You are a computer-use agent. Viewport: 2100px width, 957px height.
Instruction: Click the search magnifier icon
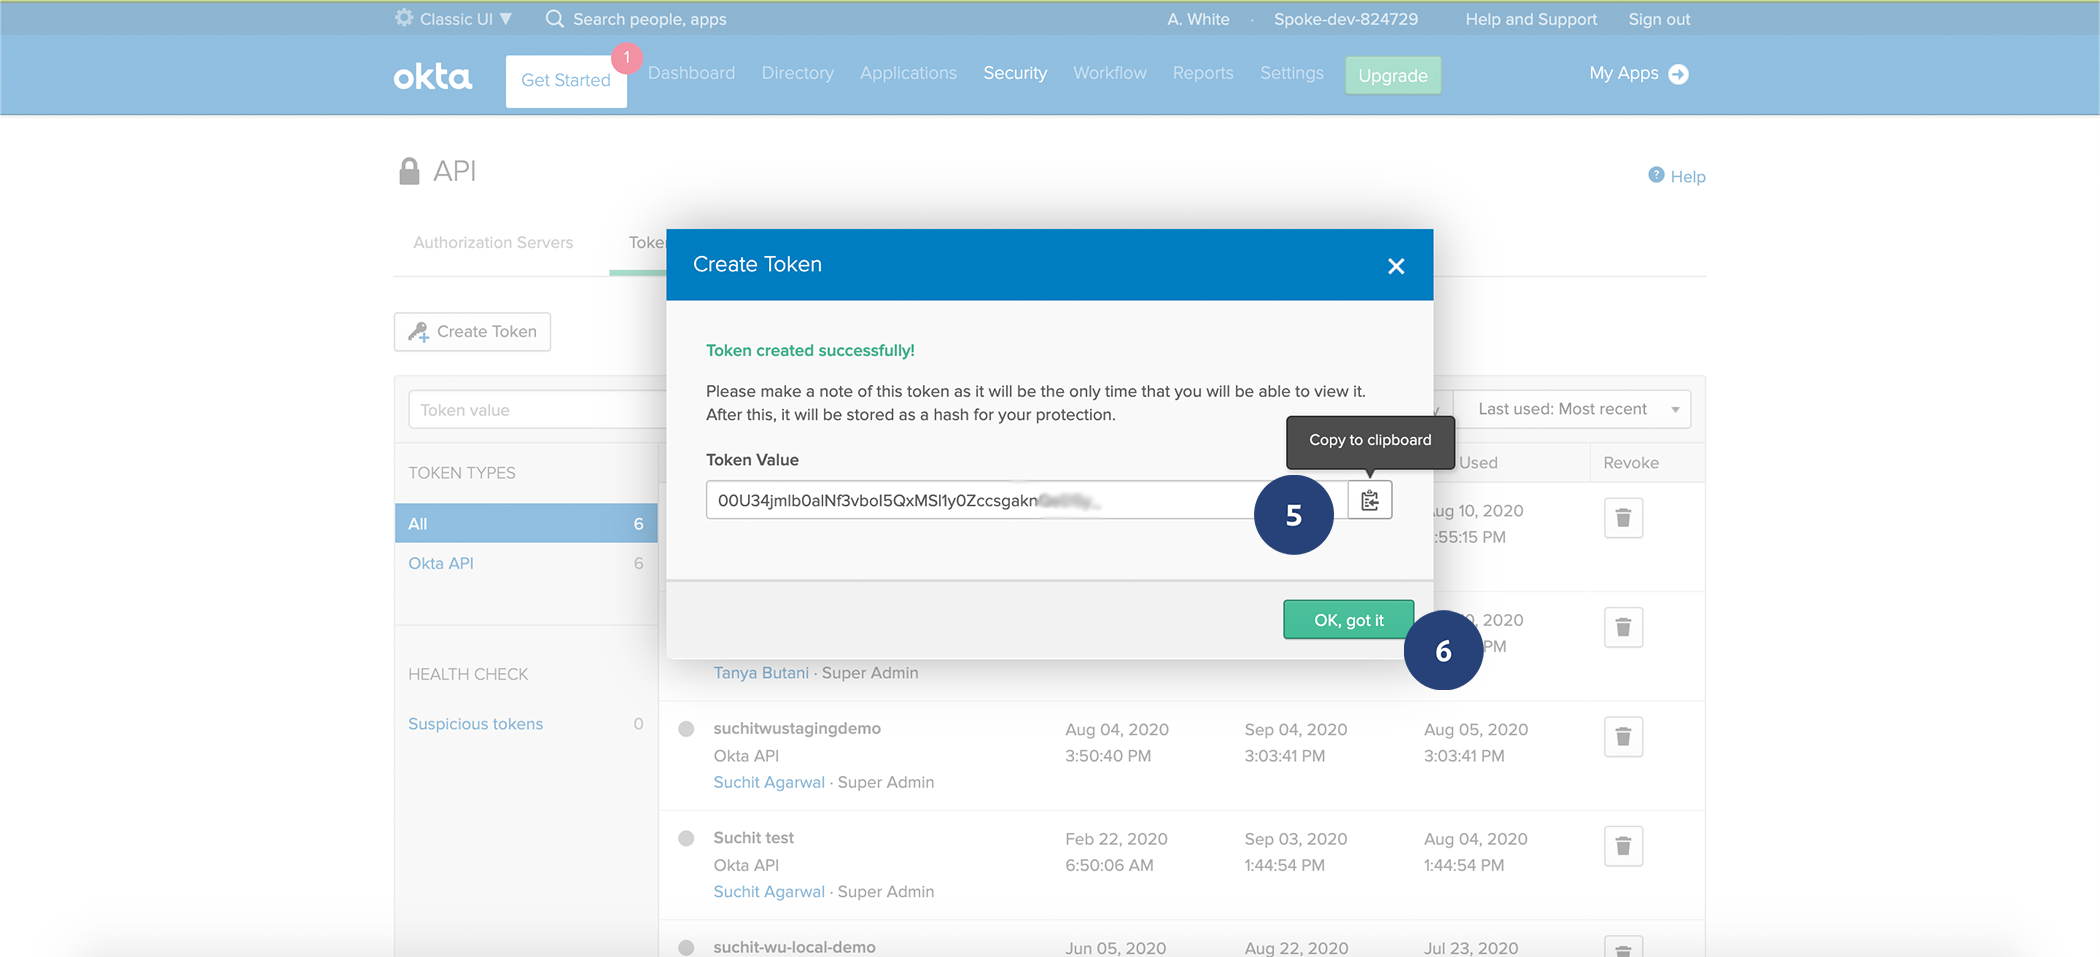point(555,19)
